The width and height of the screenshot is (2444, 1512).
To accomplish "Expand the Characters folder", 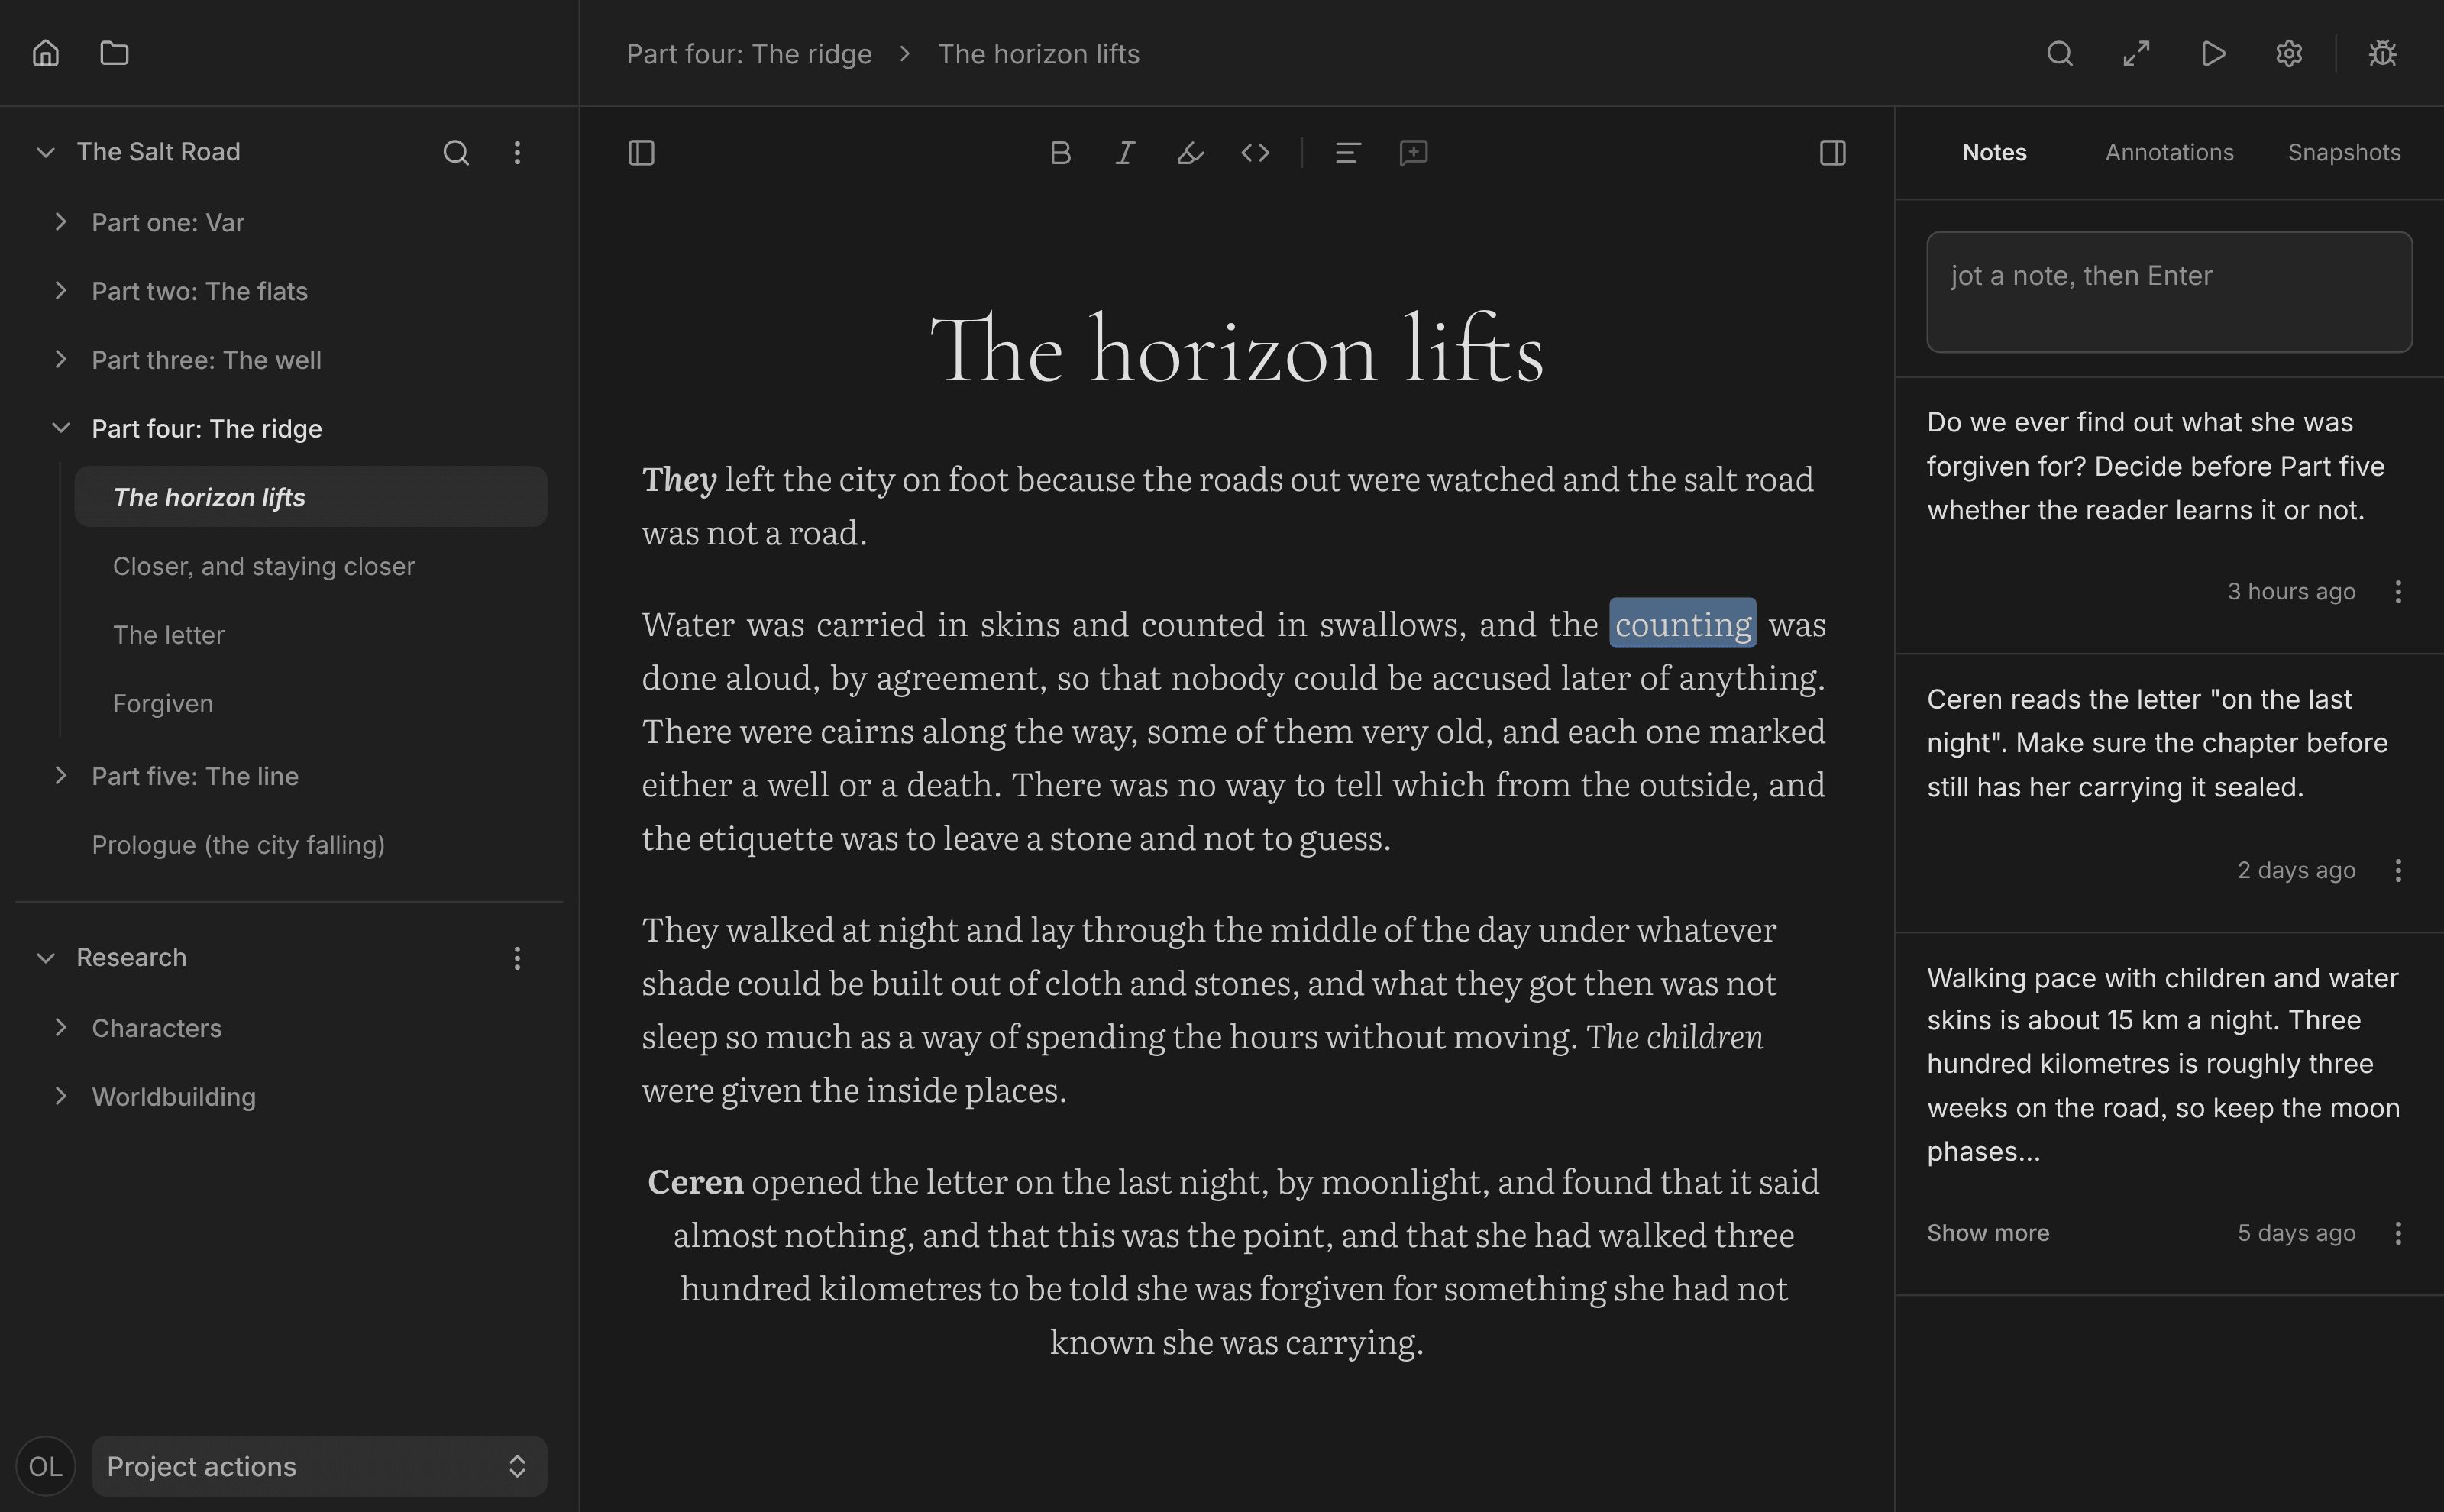I will pos(61,1028).
